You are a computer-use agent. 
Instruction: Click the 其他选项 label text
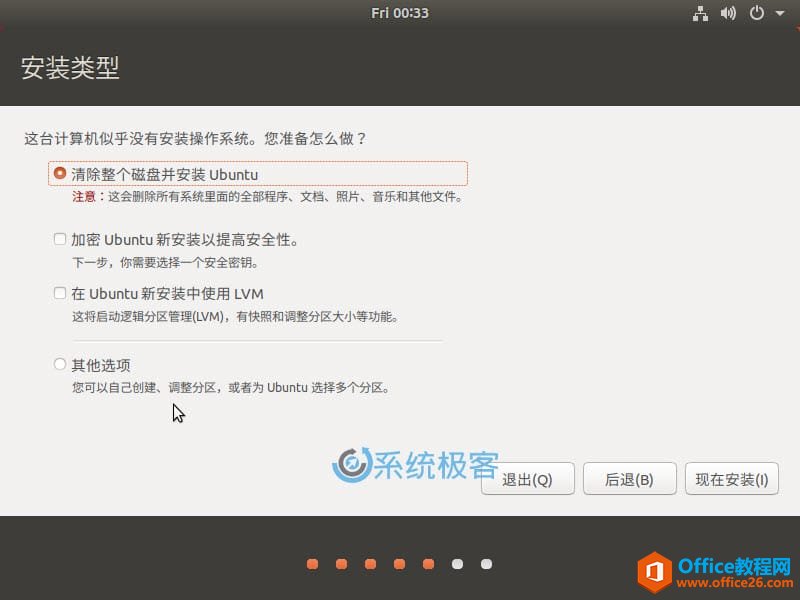101,365
